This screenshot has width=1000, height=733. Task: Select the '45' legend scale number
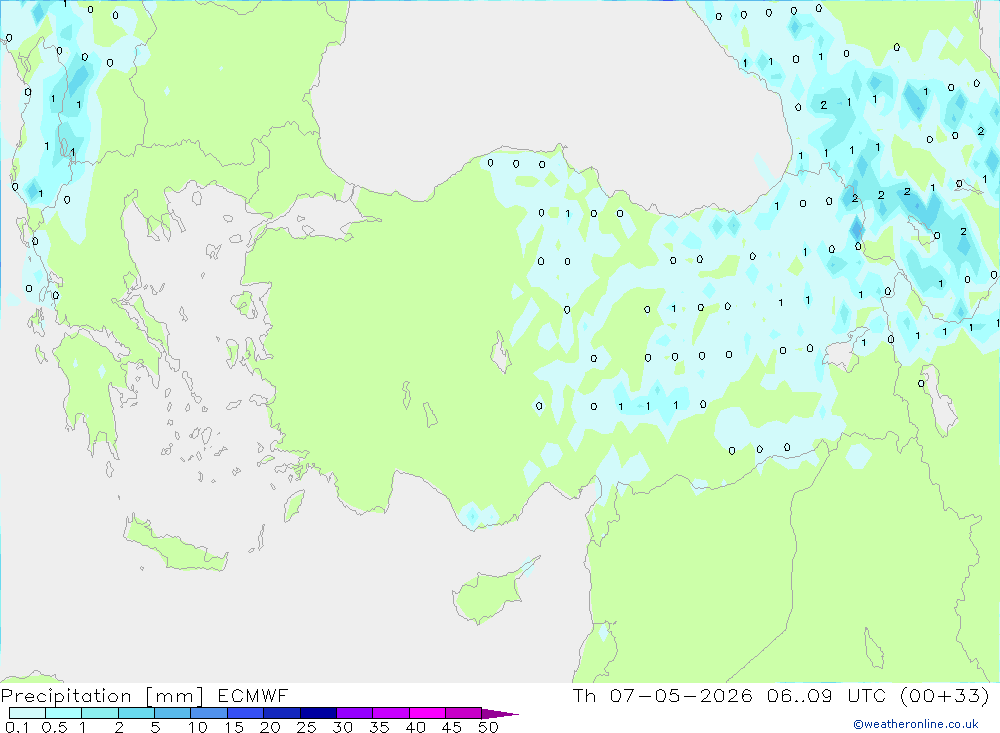click(452, 727)
